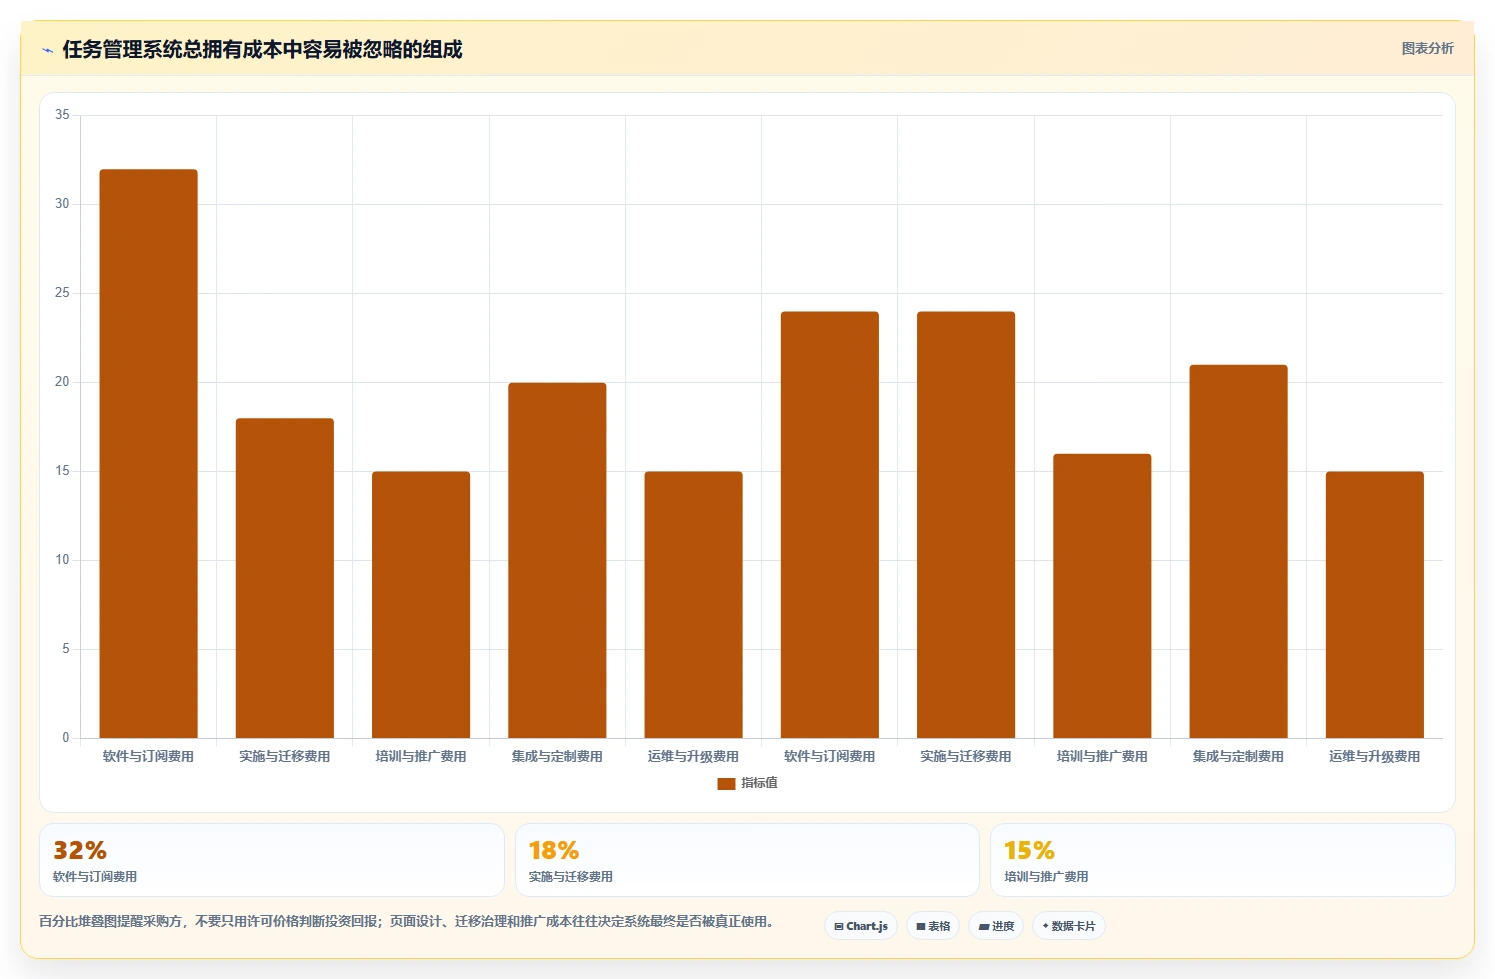Click the 软件与订阅费用 bar valued 24
1495x979 pixels.
tap(830, 525)
